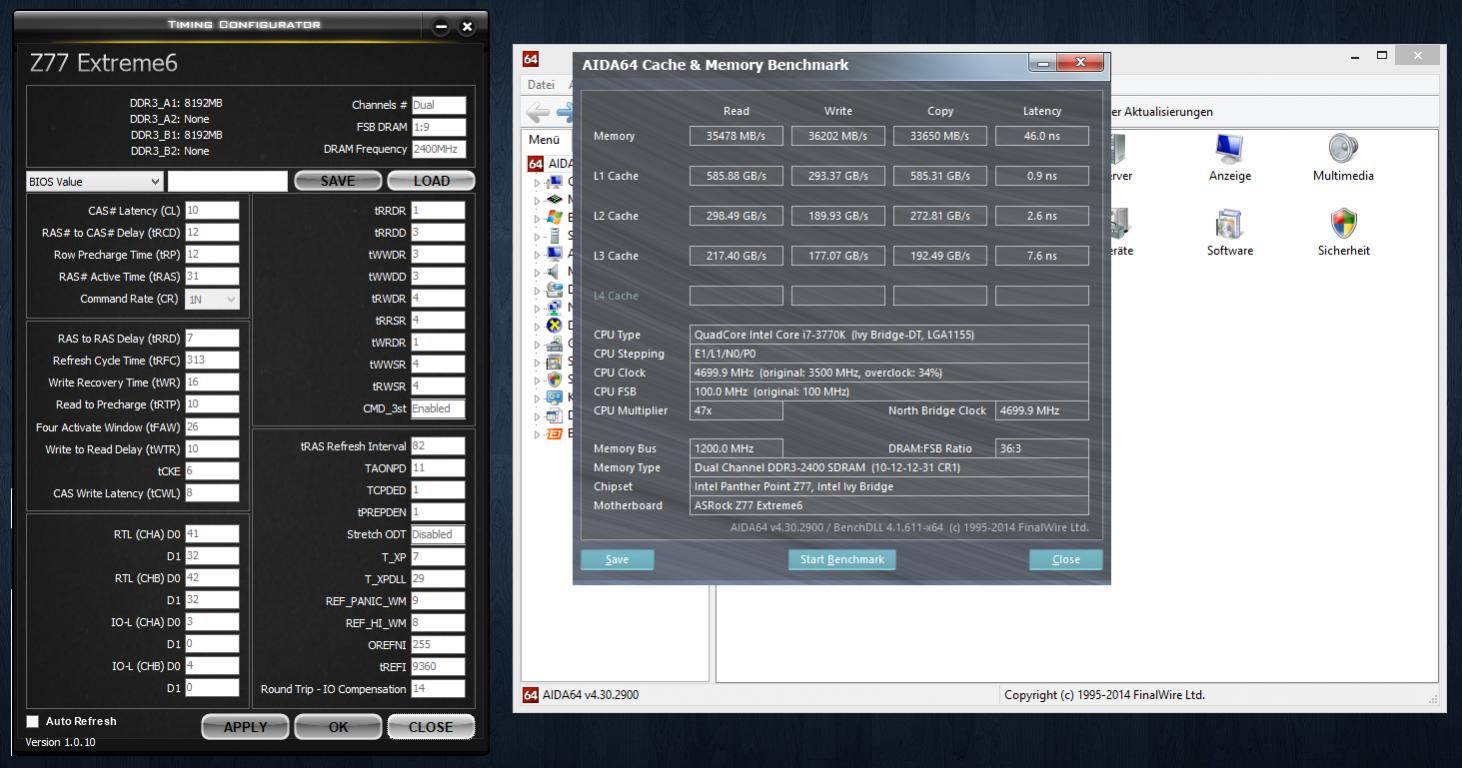Click the L3 Cache Copy value 192.49 GB/s
1462x768 pixels.
click(x=940, y=256)
